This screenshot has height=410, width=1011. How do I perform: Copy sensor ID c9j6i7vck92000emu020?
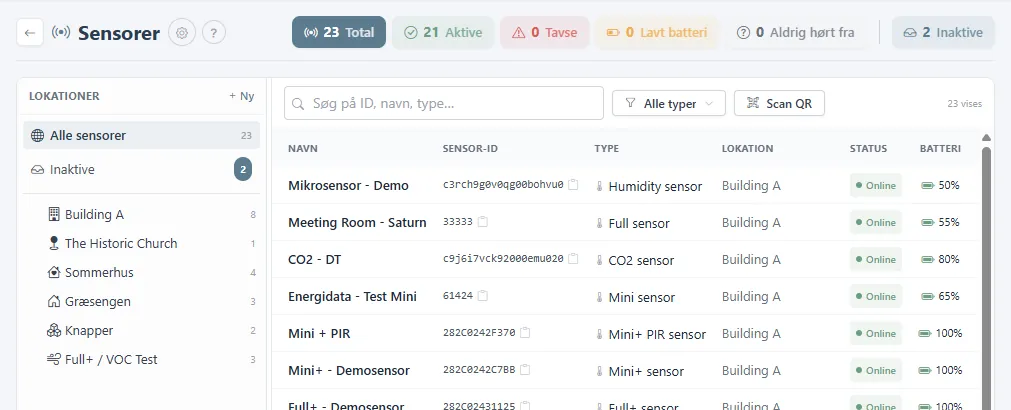click(x=573, y=259)
